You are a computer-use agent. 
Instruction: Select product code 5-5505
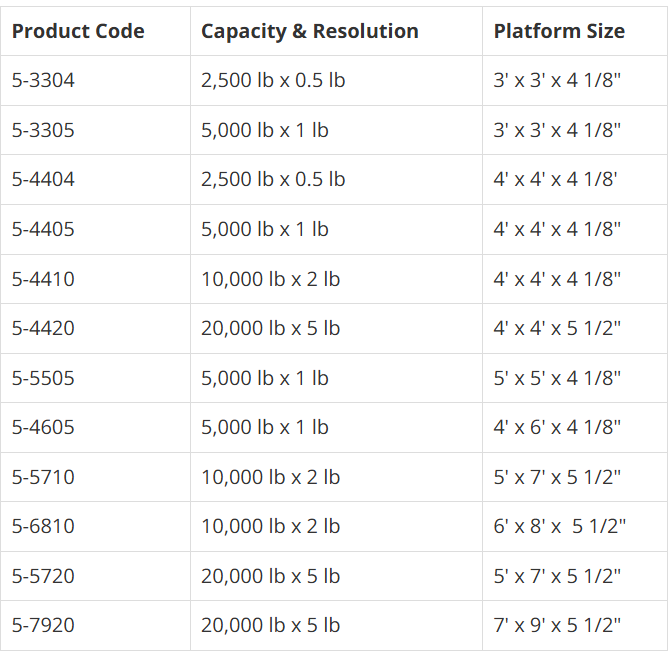point(43,378)
